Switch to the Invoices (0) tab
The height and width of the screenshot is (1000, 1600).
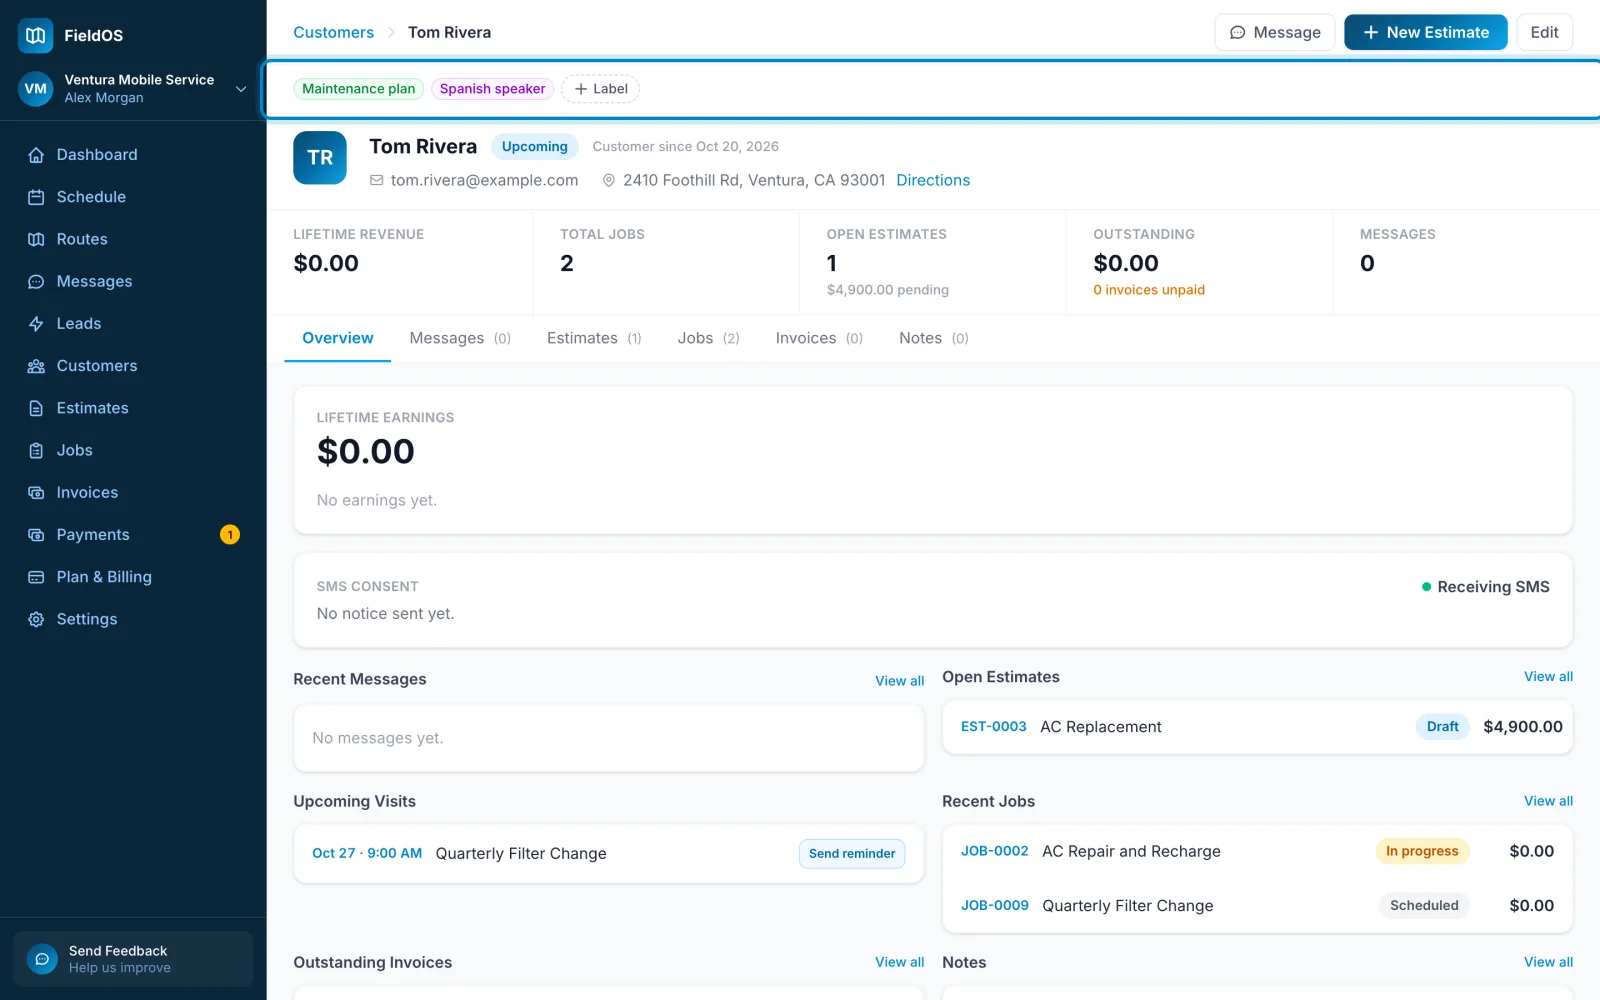(x=819, y=338)
